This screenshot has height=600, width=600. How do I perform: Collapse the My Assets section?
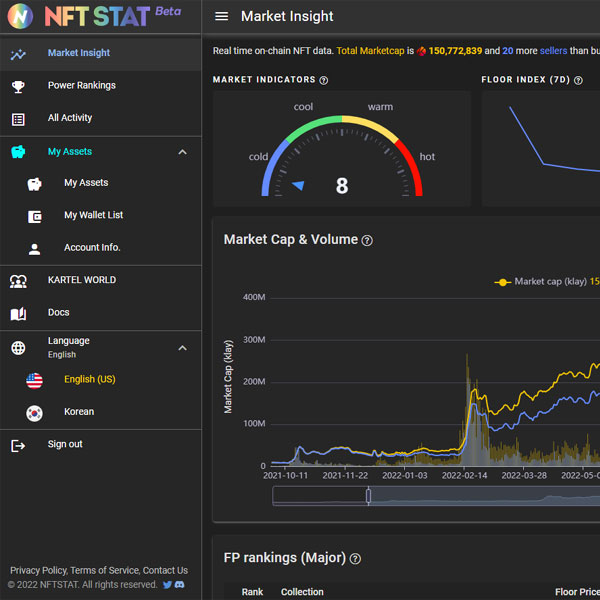[182, 152]
